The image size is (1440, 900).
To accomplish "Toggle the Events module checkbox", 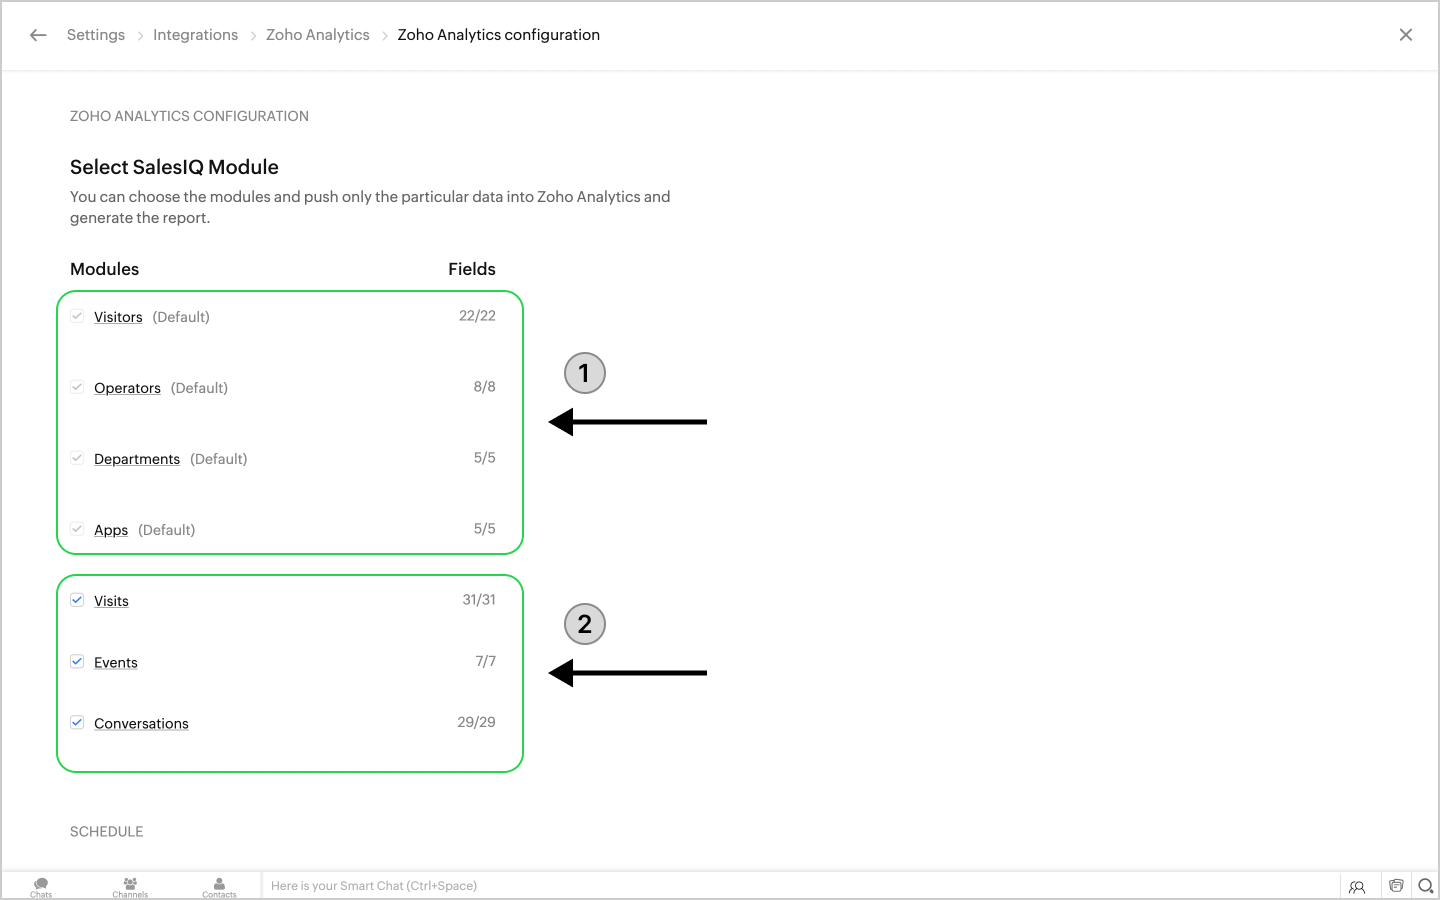I will 77,661.
